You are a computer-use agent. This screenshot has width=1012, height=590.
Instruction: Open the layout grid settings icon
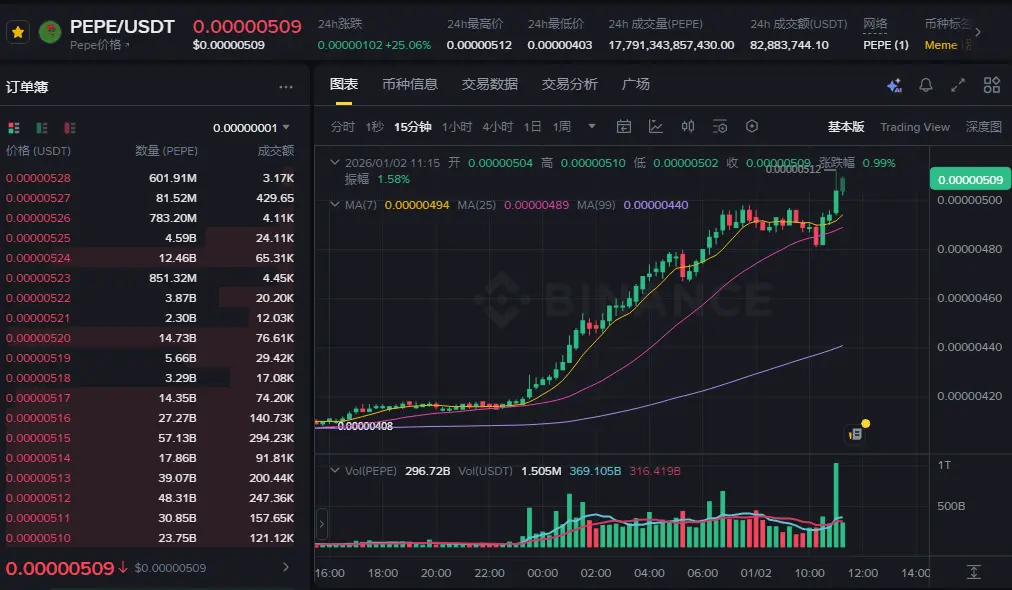(x=991, y=85)
